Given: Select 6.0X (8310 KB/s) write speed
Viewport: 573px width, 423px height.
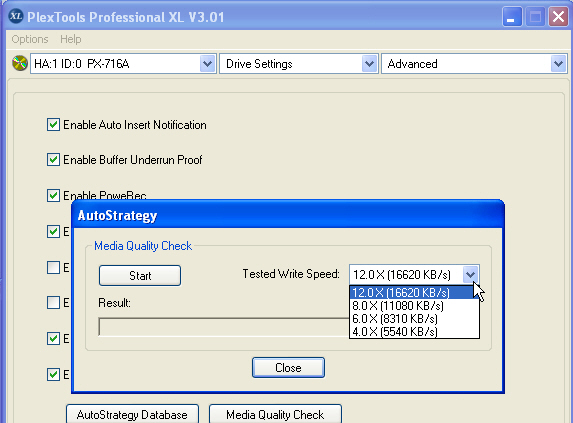Looking at the screenshot, I should [414, 319].
